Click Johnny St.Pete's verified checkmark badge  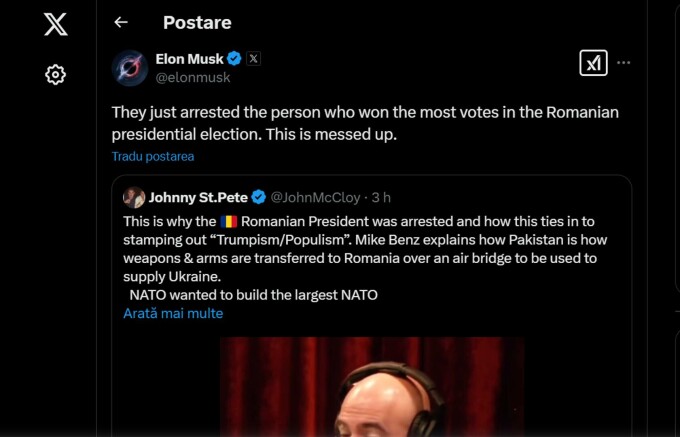pos(258,197)
